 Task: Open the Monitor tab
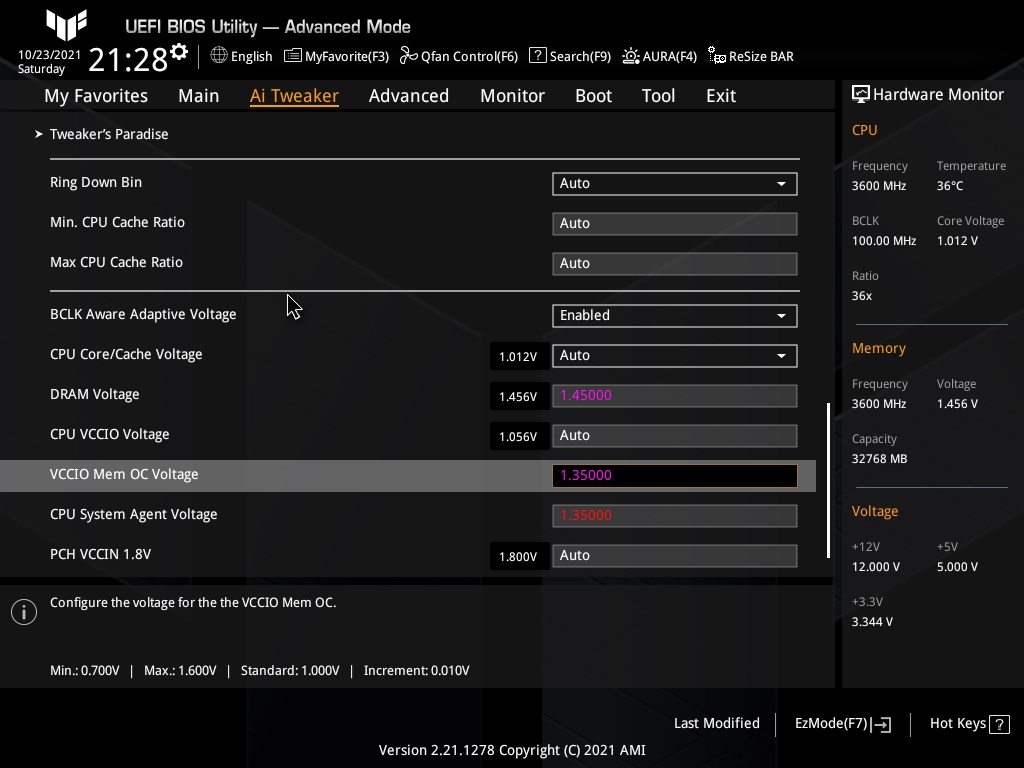513,96
